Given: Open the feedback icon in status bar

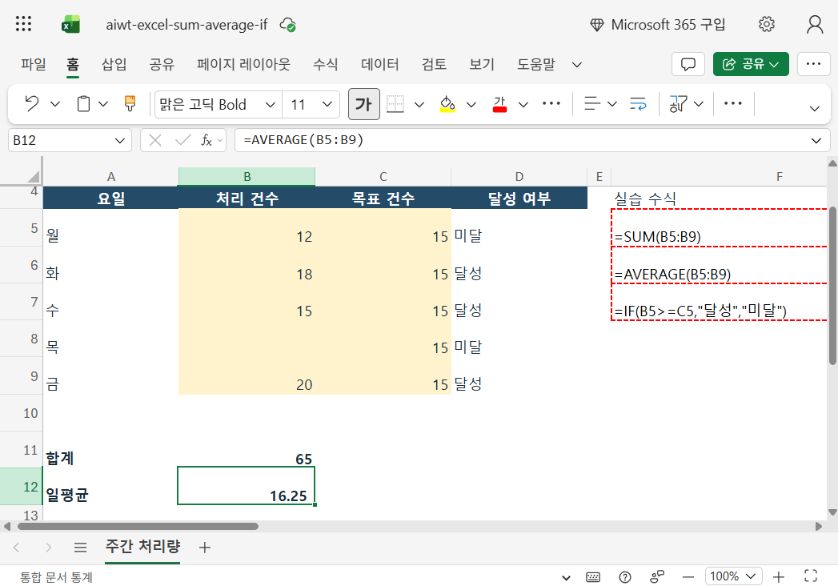Looking at the screenshot, I should (657, 576).
